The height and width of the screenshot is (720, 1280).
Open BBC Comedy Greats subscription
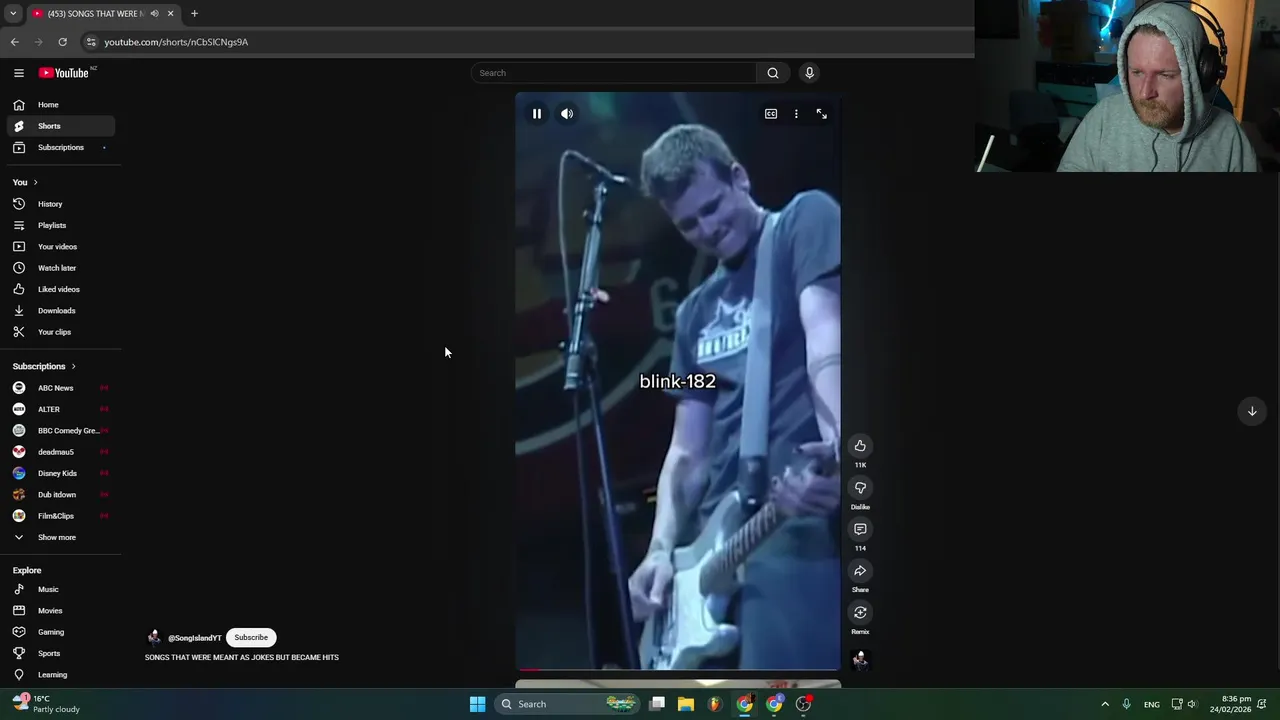[x=60, y=431]
